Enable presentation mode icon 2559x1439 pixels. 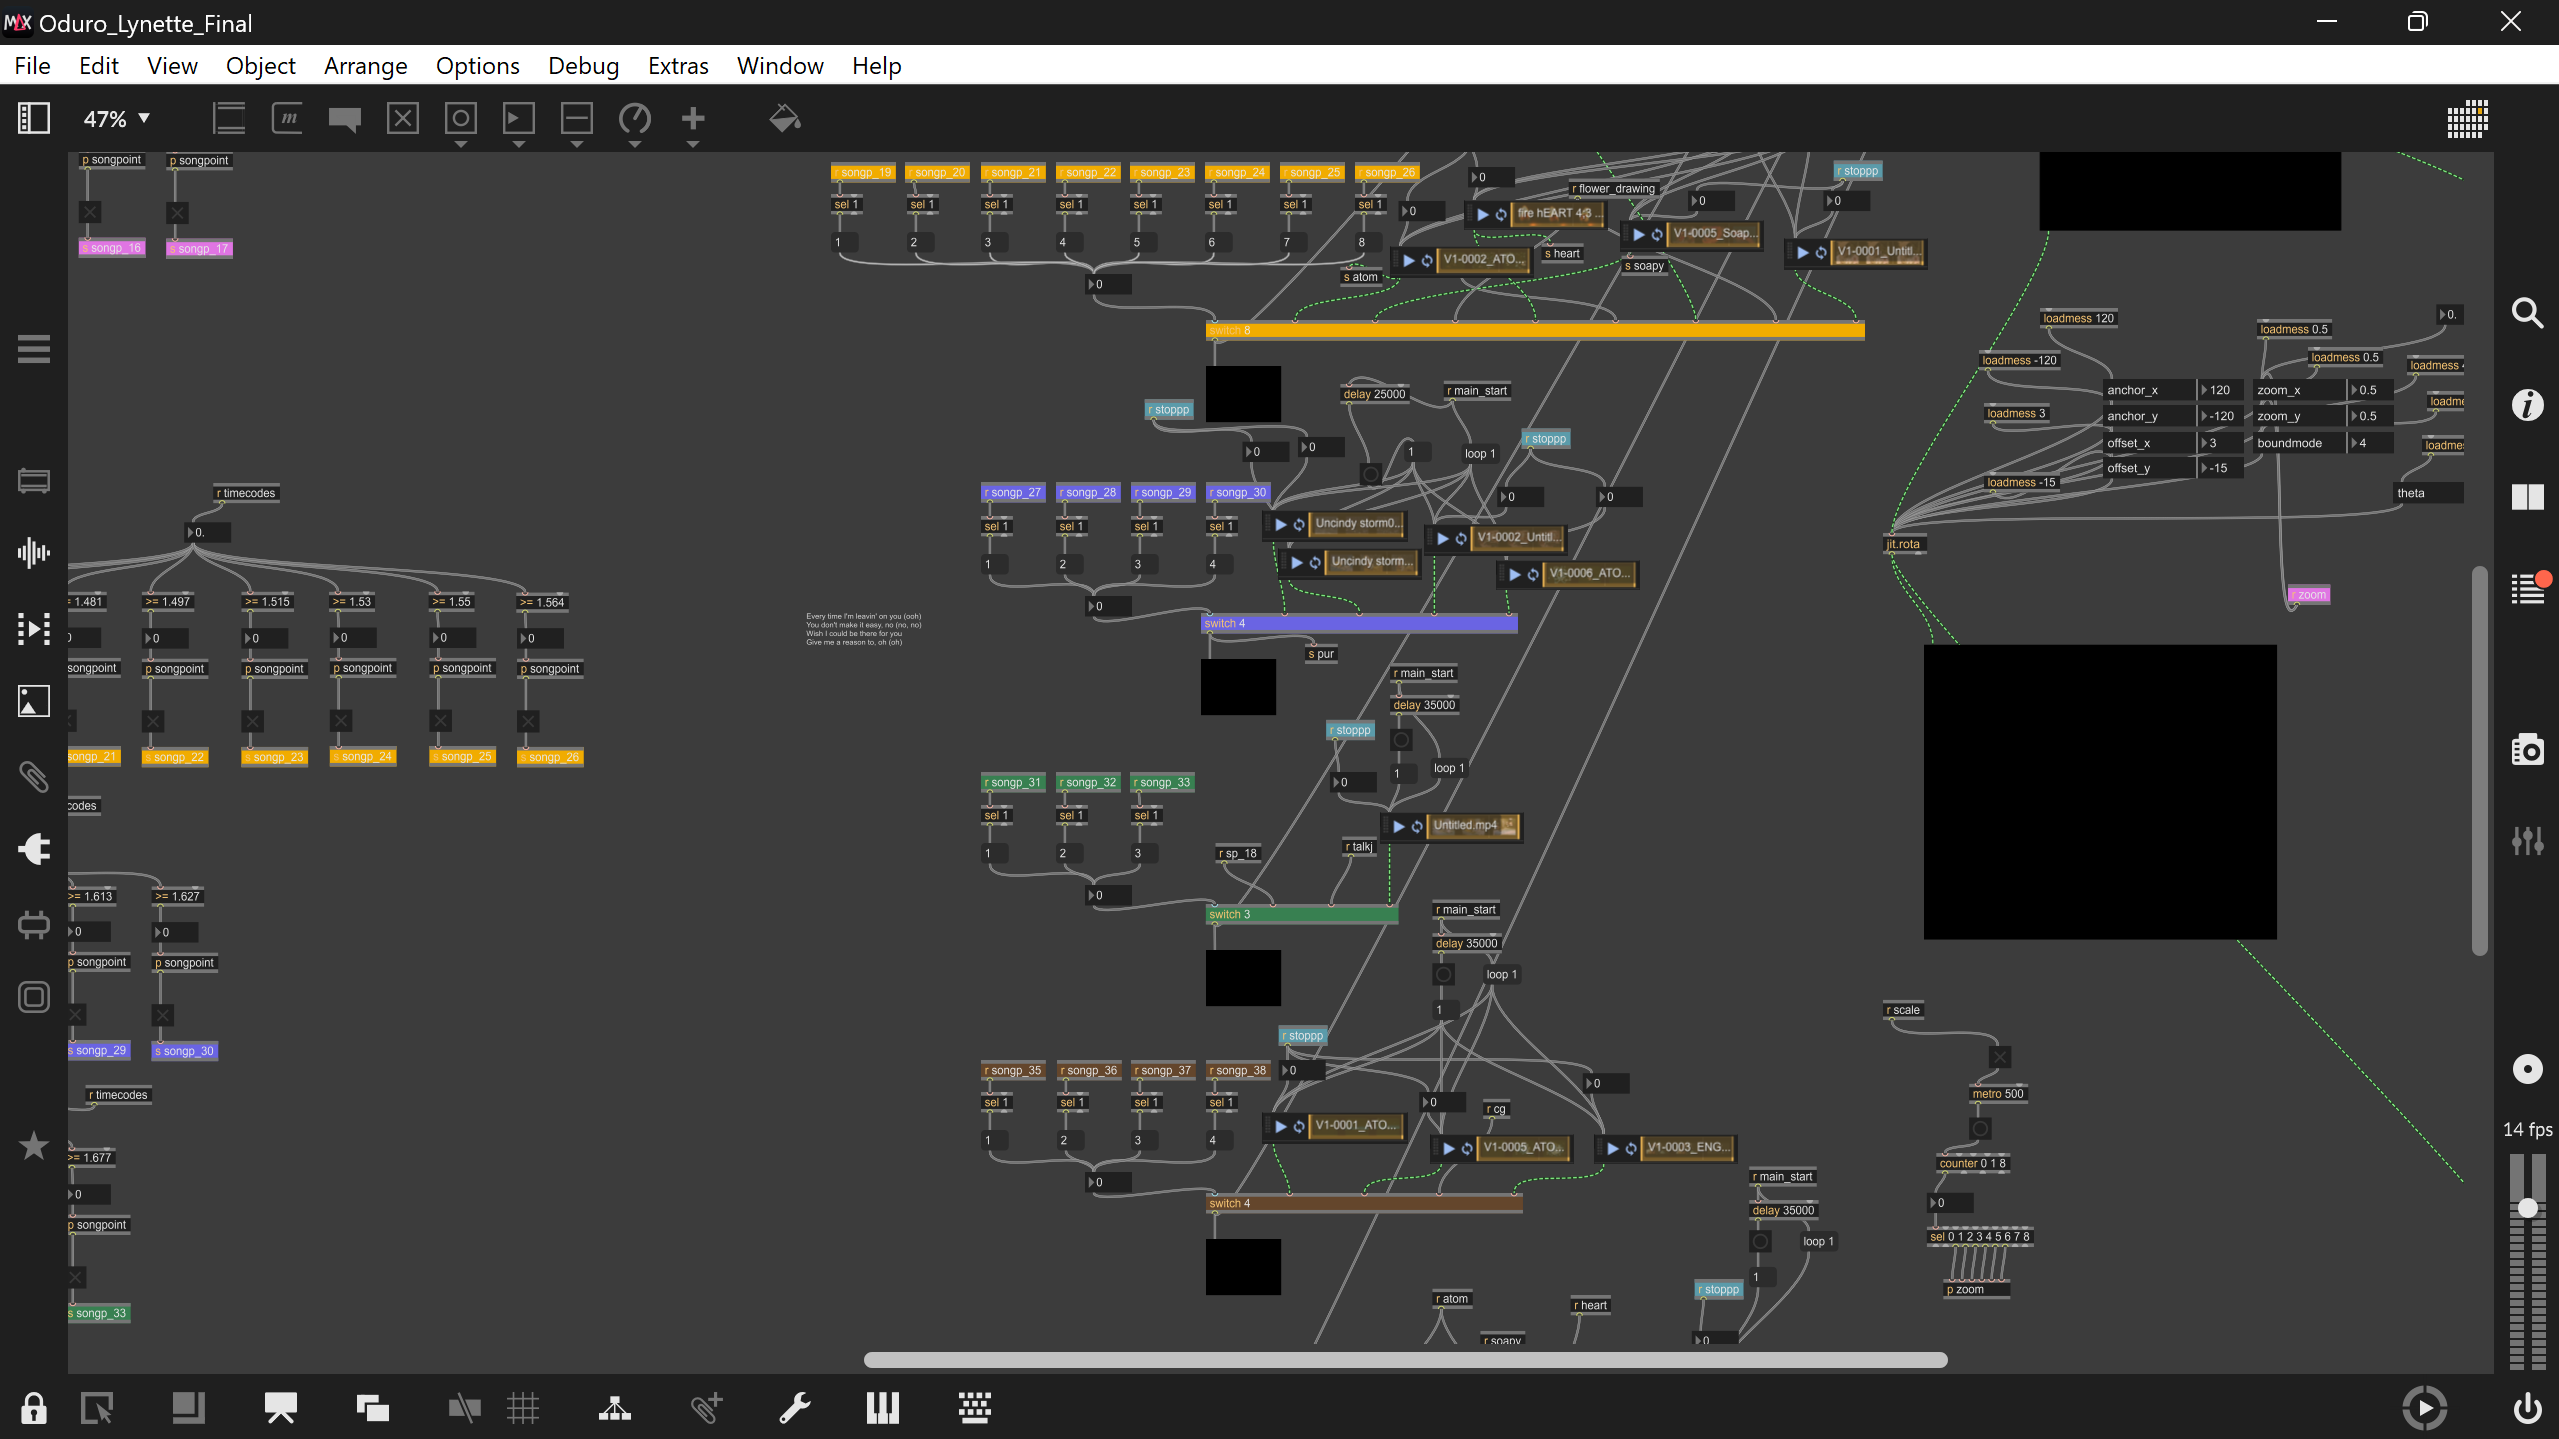point(280,1408)
